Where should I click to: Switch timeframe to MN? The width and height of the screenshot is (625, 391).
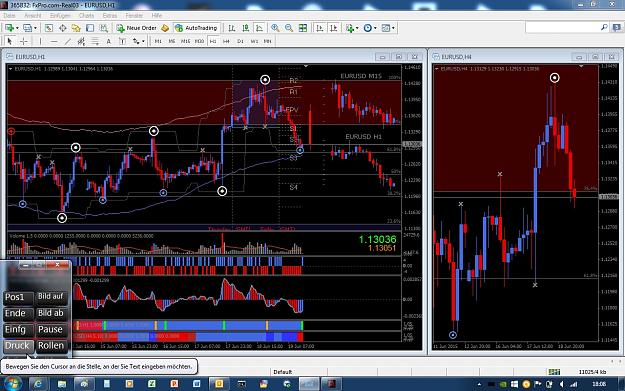(x=267, y=41)
